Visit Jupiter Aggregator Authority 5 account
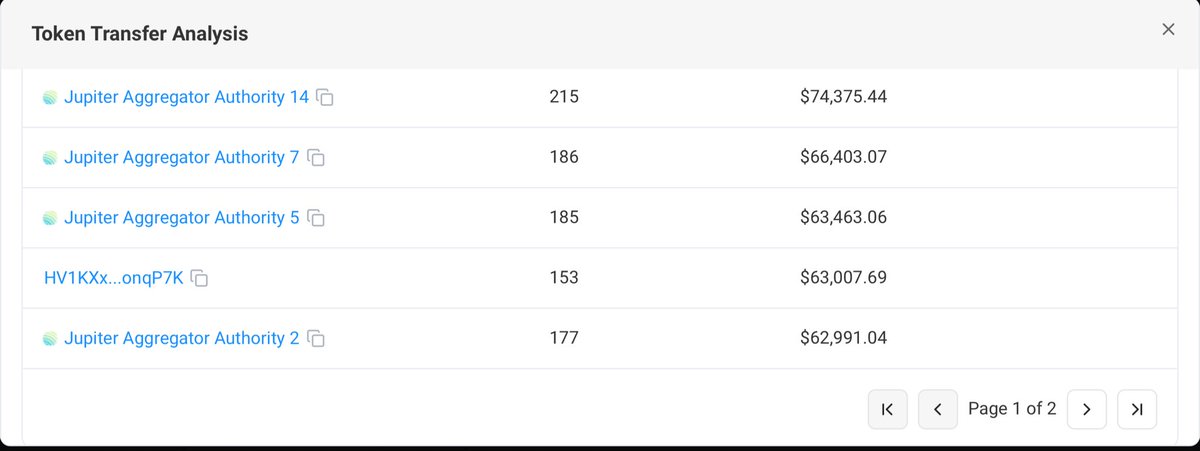This screenshot has height=451, width=1200. (181, 217)
